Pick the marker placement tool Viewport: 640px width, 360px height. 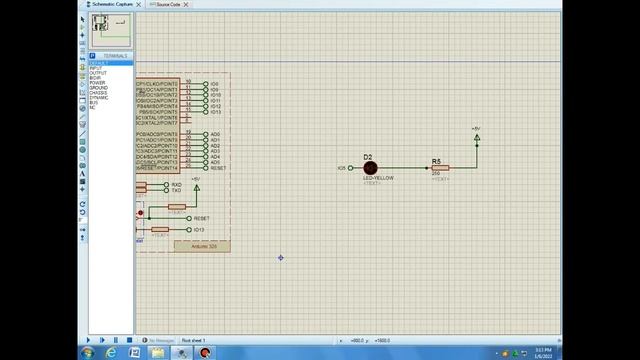point(82,189)
